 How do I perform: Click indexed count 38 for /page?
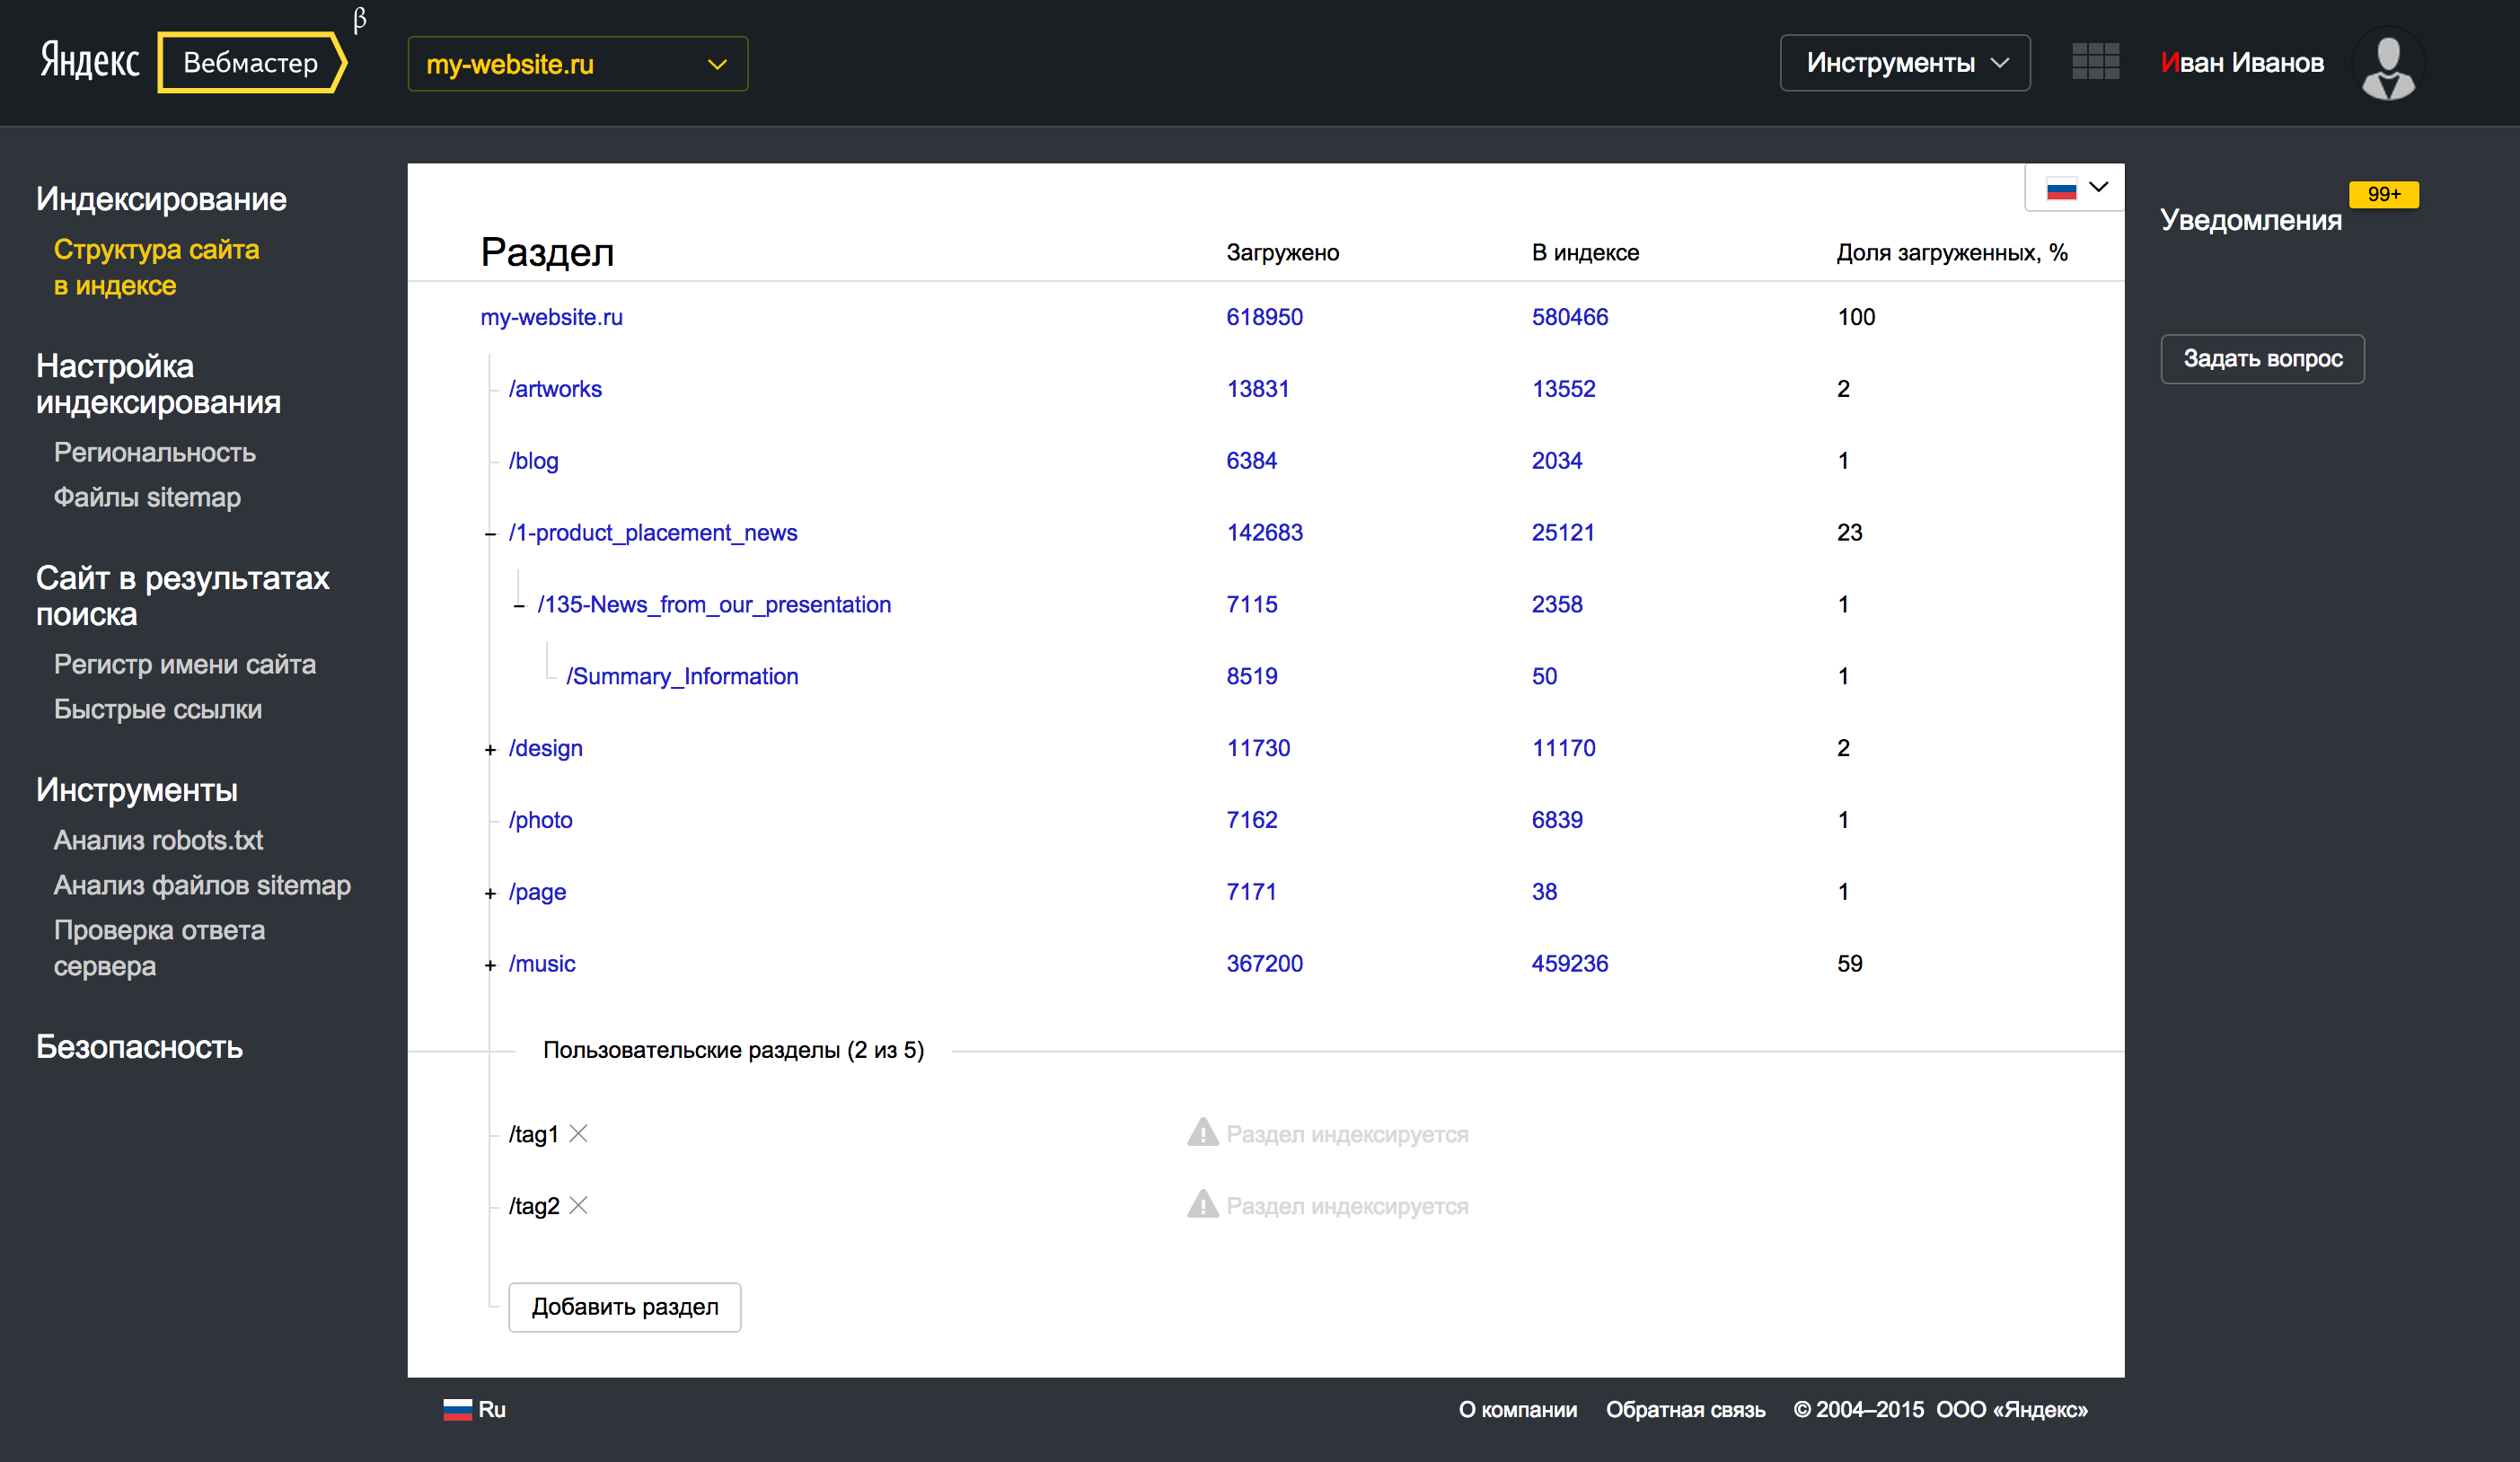coord(1544,892)
